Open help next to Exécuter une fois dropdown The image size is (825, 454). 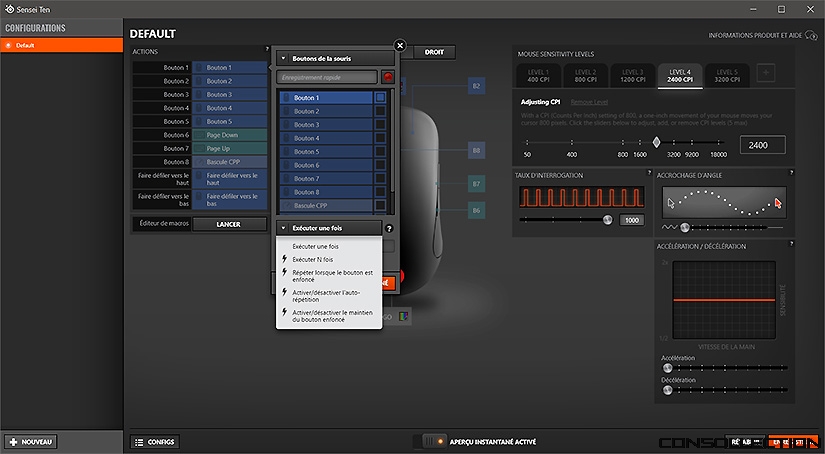[x=389, y=228]
